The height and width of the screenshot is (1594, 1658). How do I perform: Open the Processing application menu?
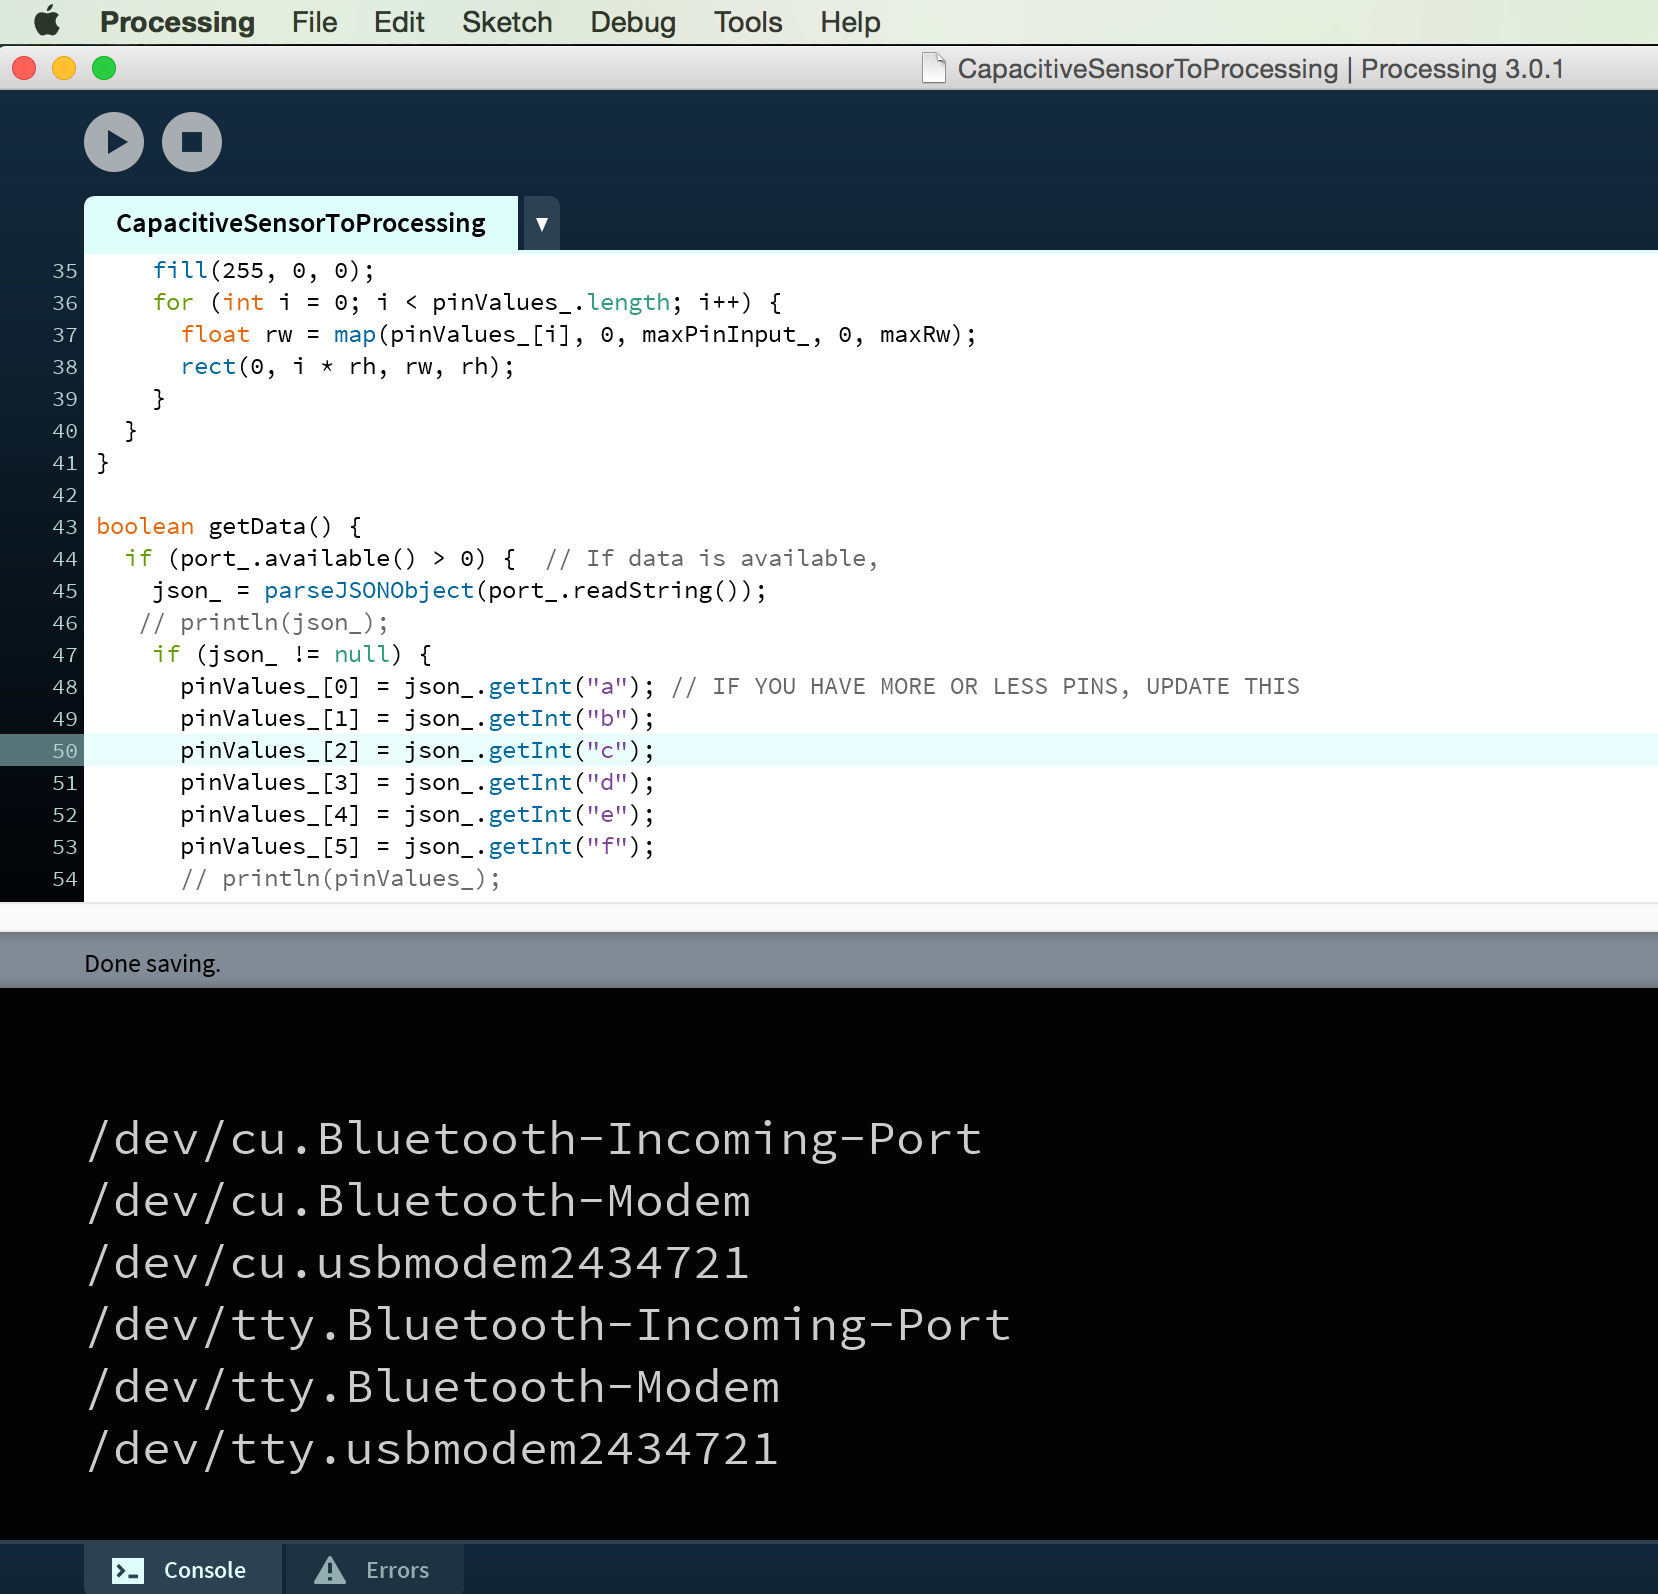(x=177, y=22)
